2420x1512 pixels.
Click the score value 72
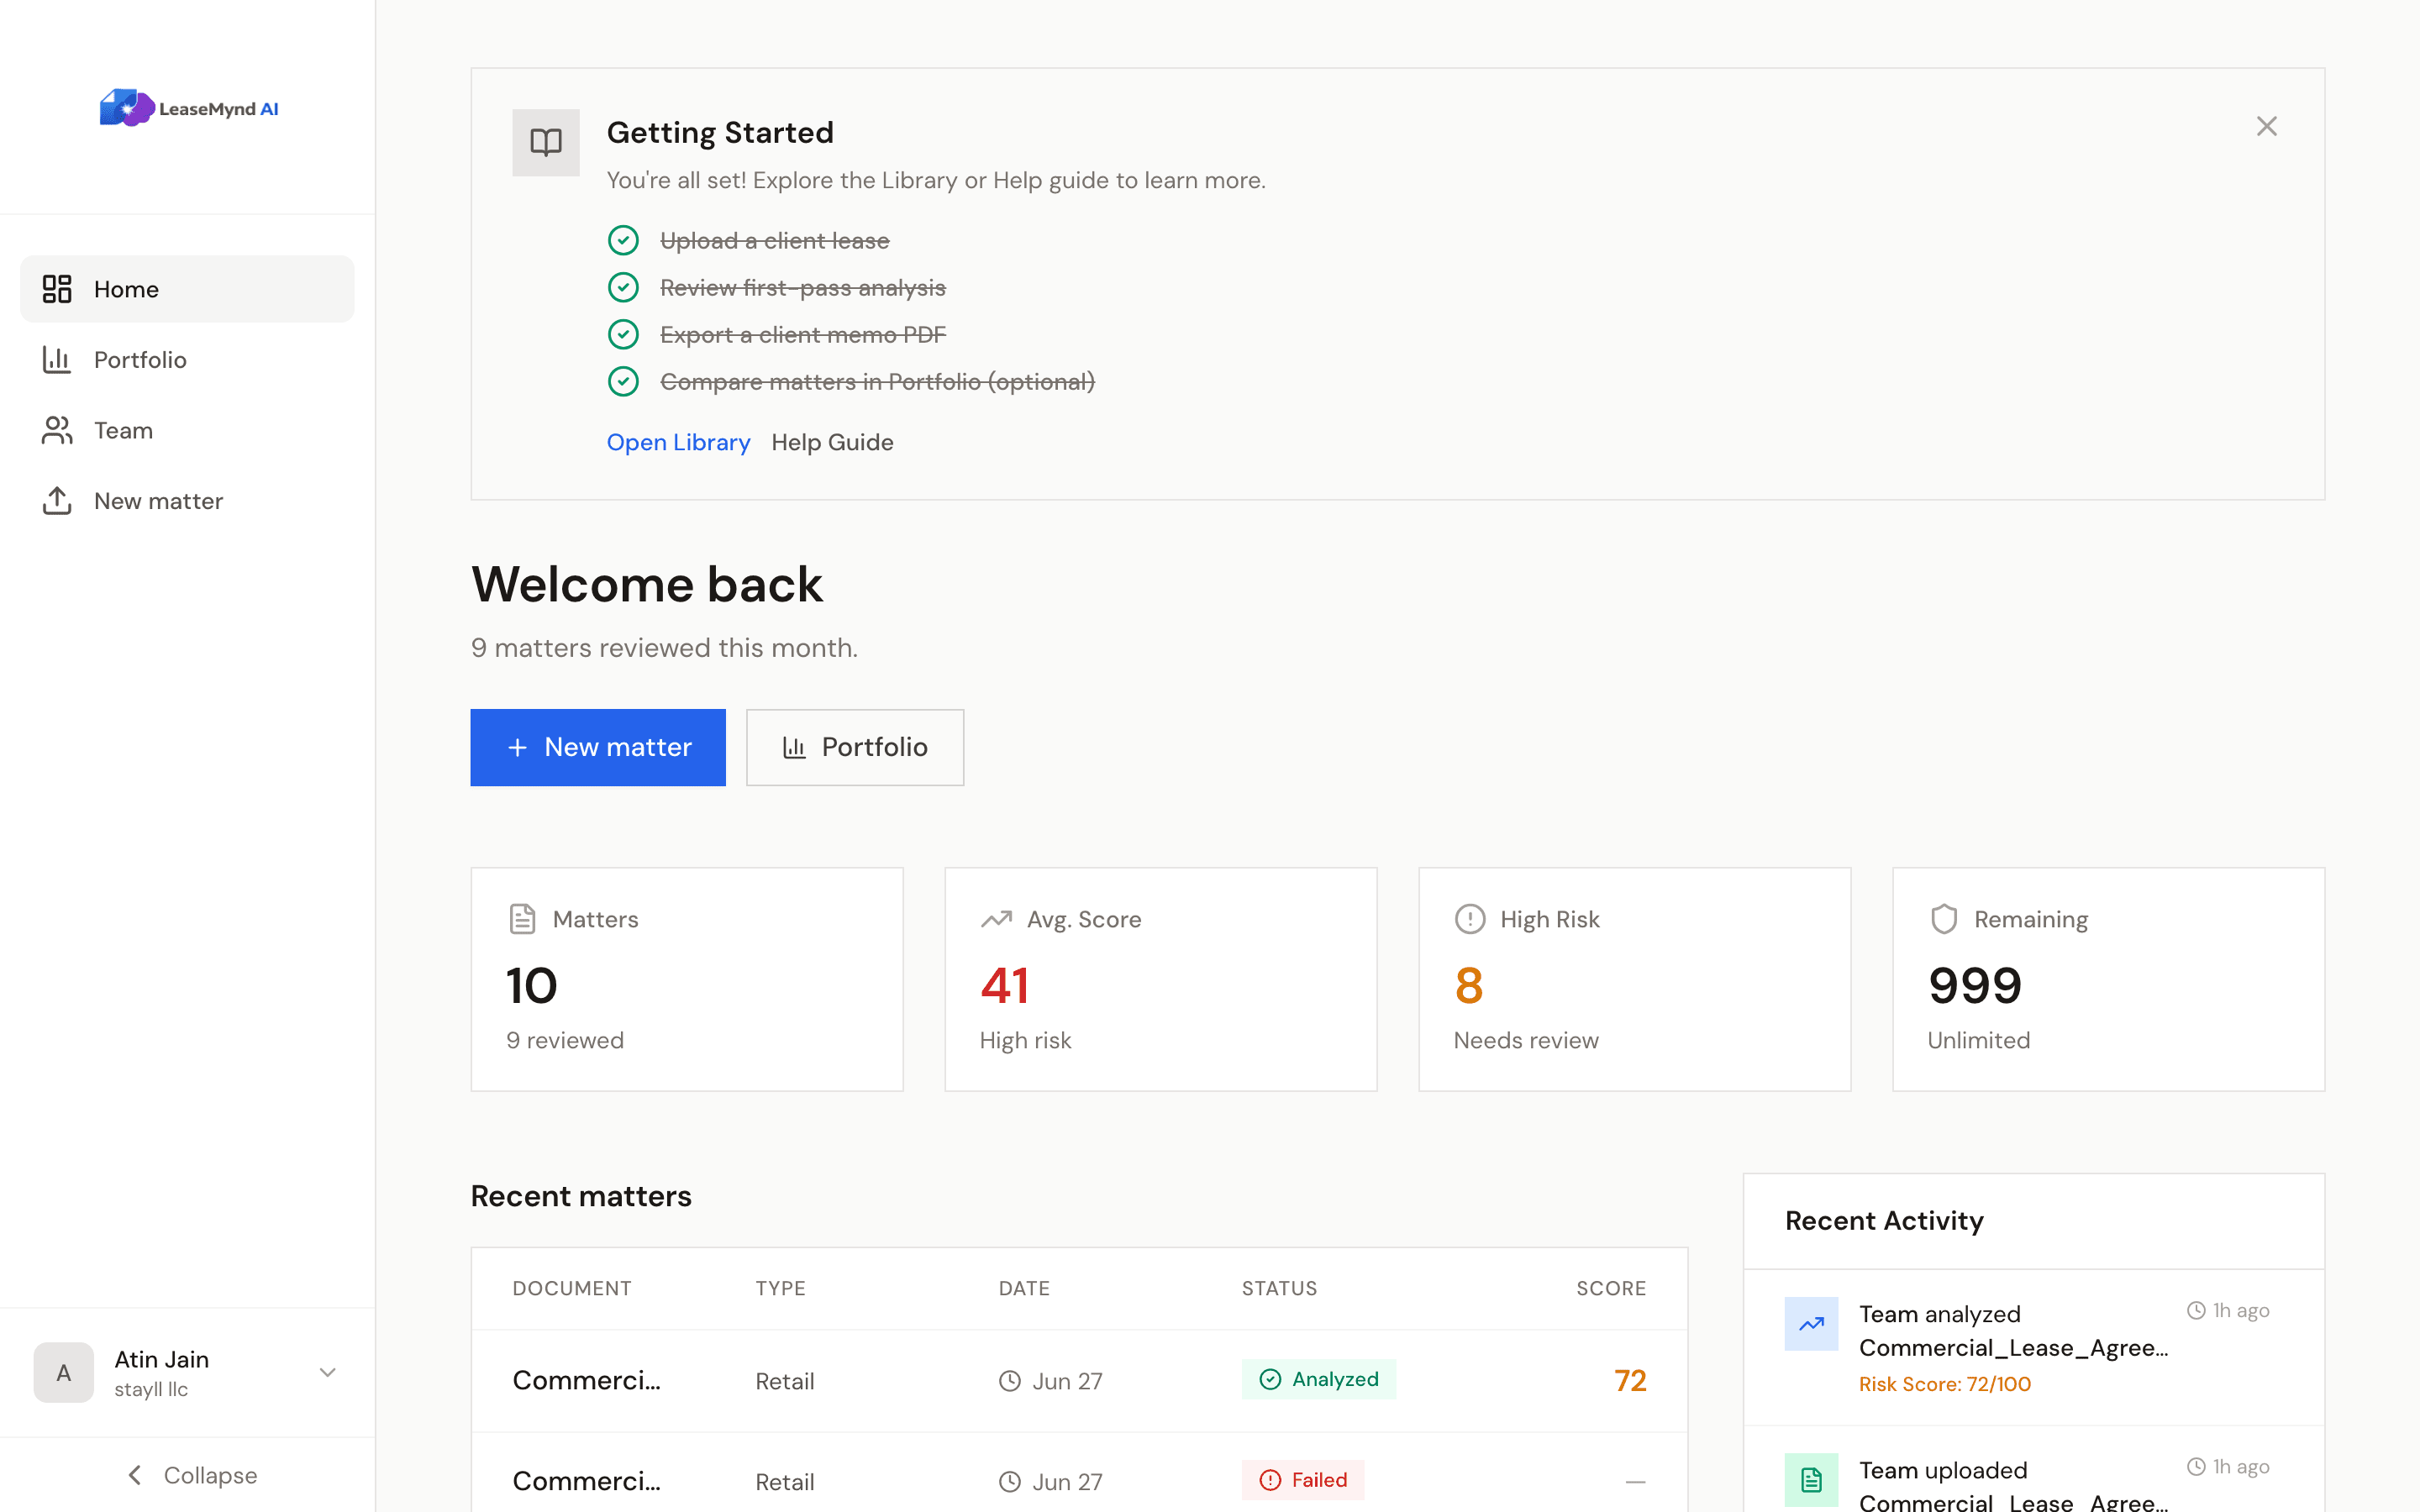(x=1630, y=1381)
